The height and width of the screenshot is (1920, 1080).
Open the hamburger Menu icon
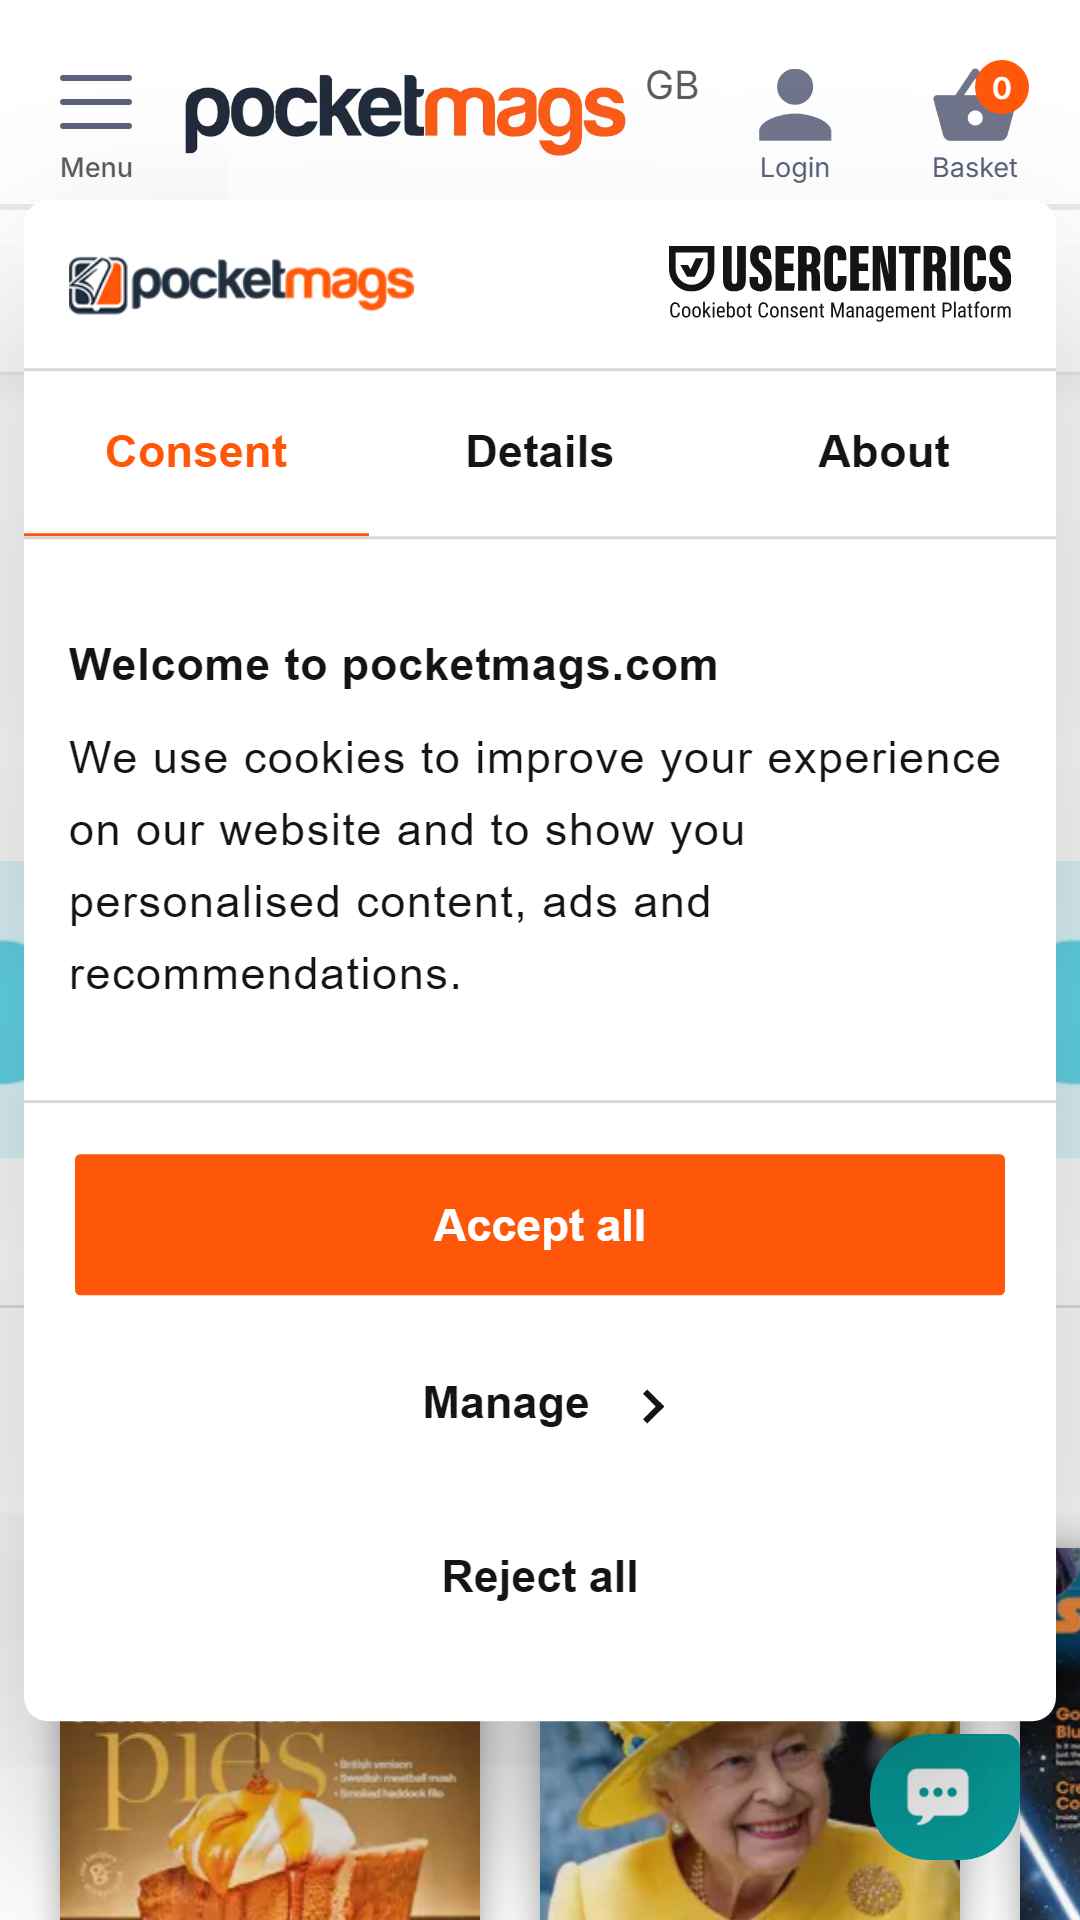[96, 102]
